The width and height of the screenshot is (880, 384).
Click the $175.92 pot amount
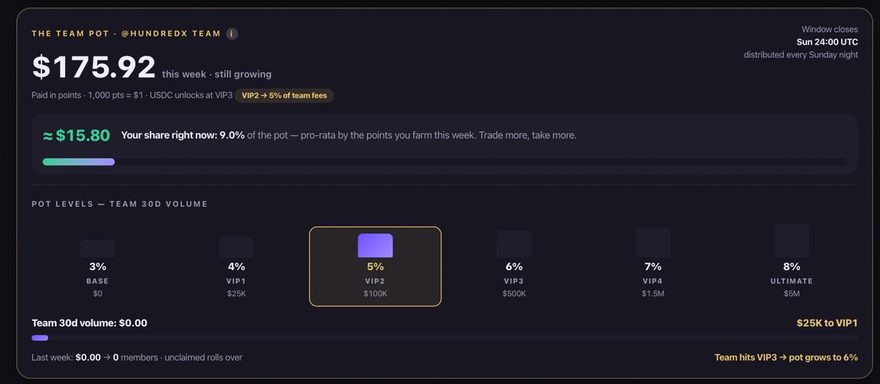94,67
